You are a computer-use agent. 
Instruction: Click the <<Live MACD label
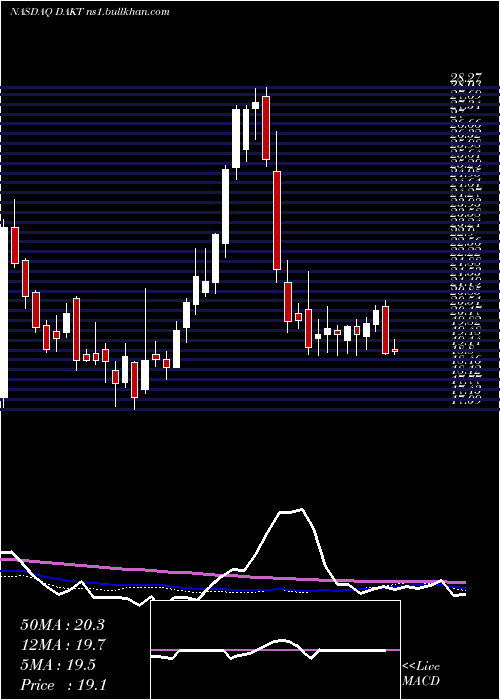click(x=421, y=674)
